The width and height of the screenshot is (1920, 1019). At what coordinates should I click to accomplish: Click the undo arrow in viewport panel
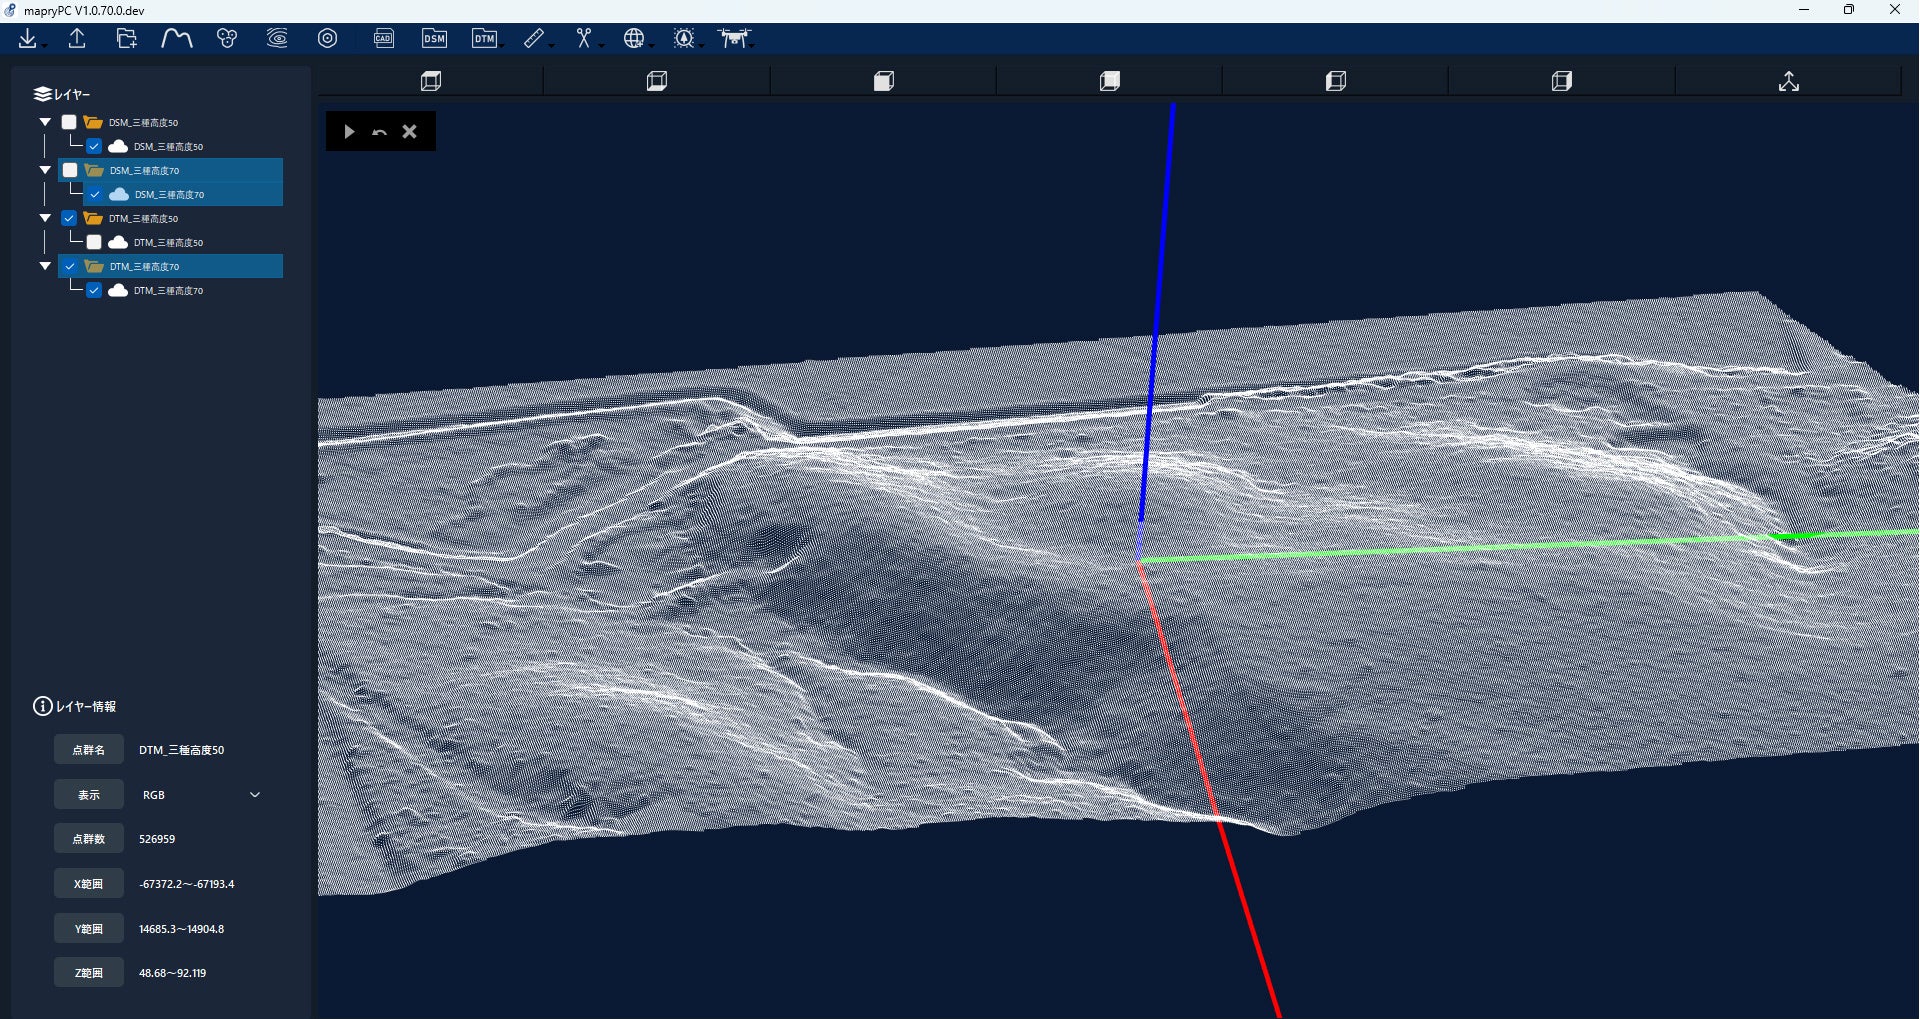tap(379, 132)
